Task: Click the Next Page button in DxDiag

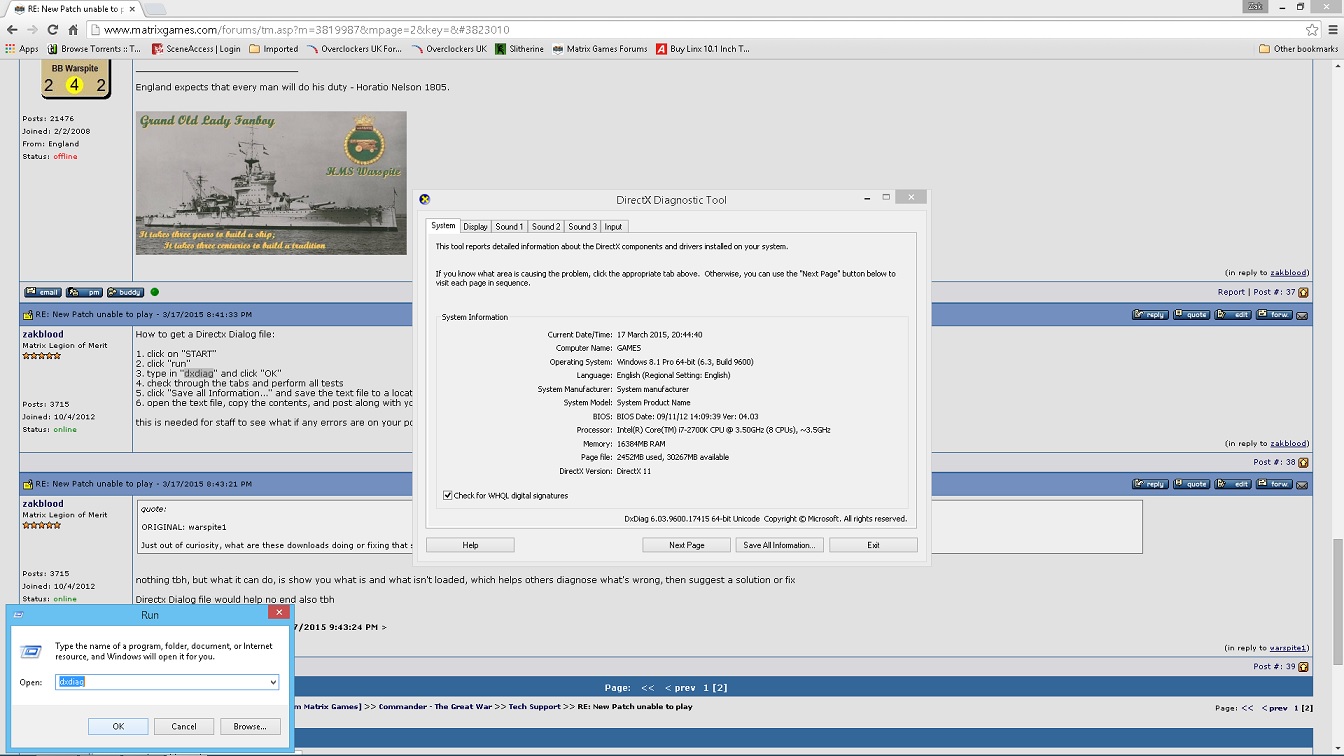Action: click(x=686, y=545)
